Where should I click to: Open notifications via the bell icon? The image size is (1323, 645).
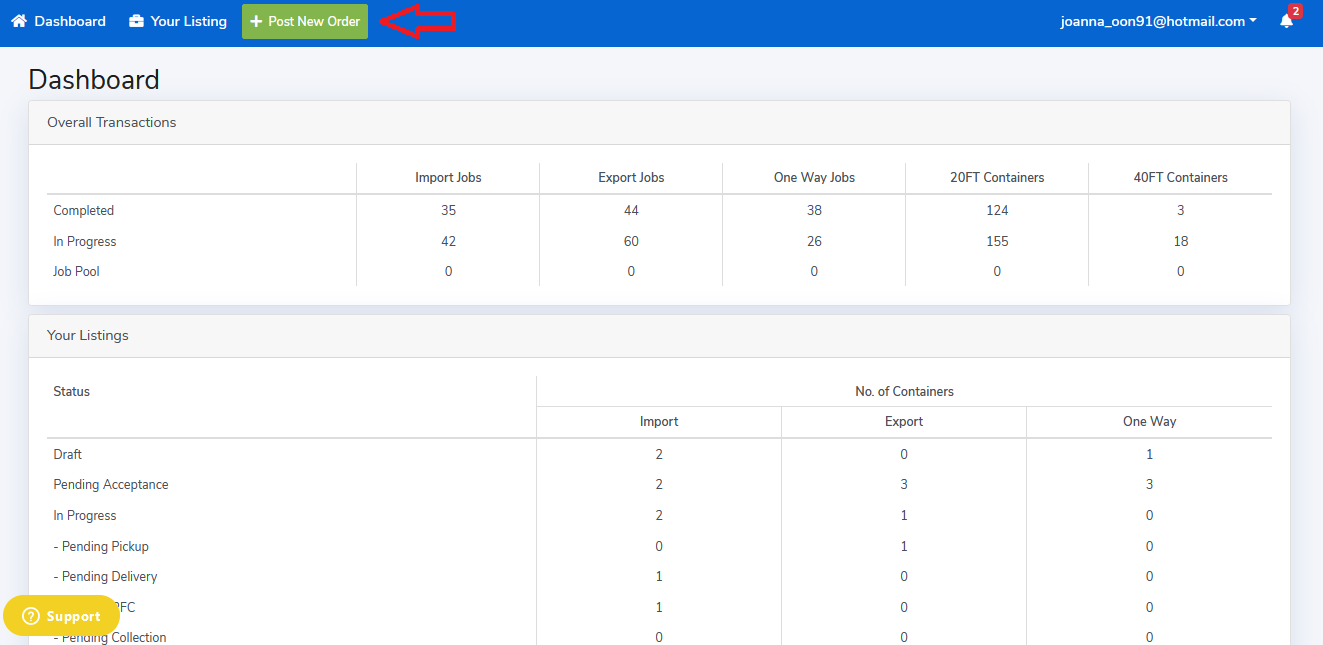pos(1286,22)
